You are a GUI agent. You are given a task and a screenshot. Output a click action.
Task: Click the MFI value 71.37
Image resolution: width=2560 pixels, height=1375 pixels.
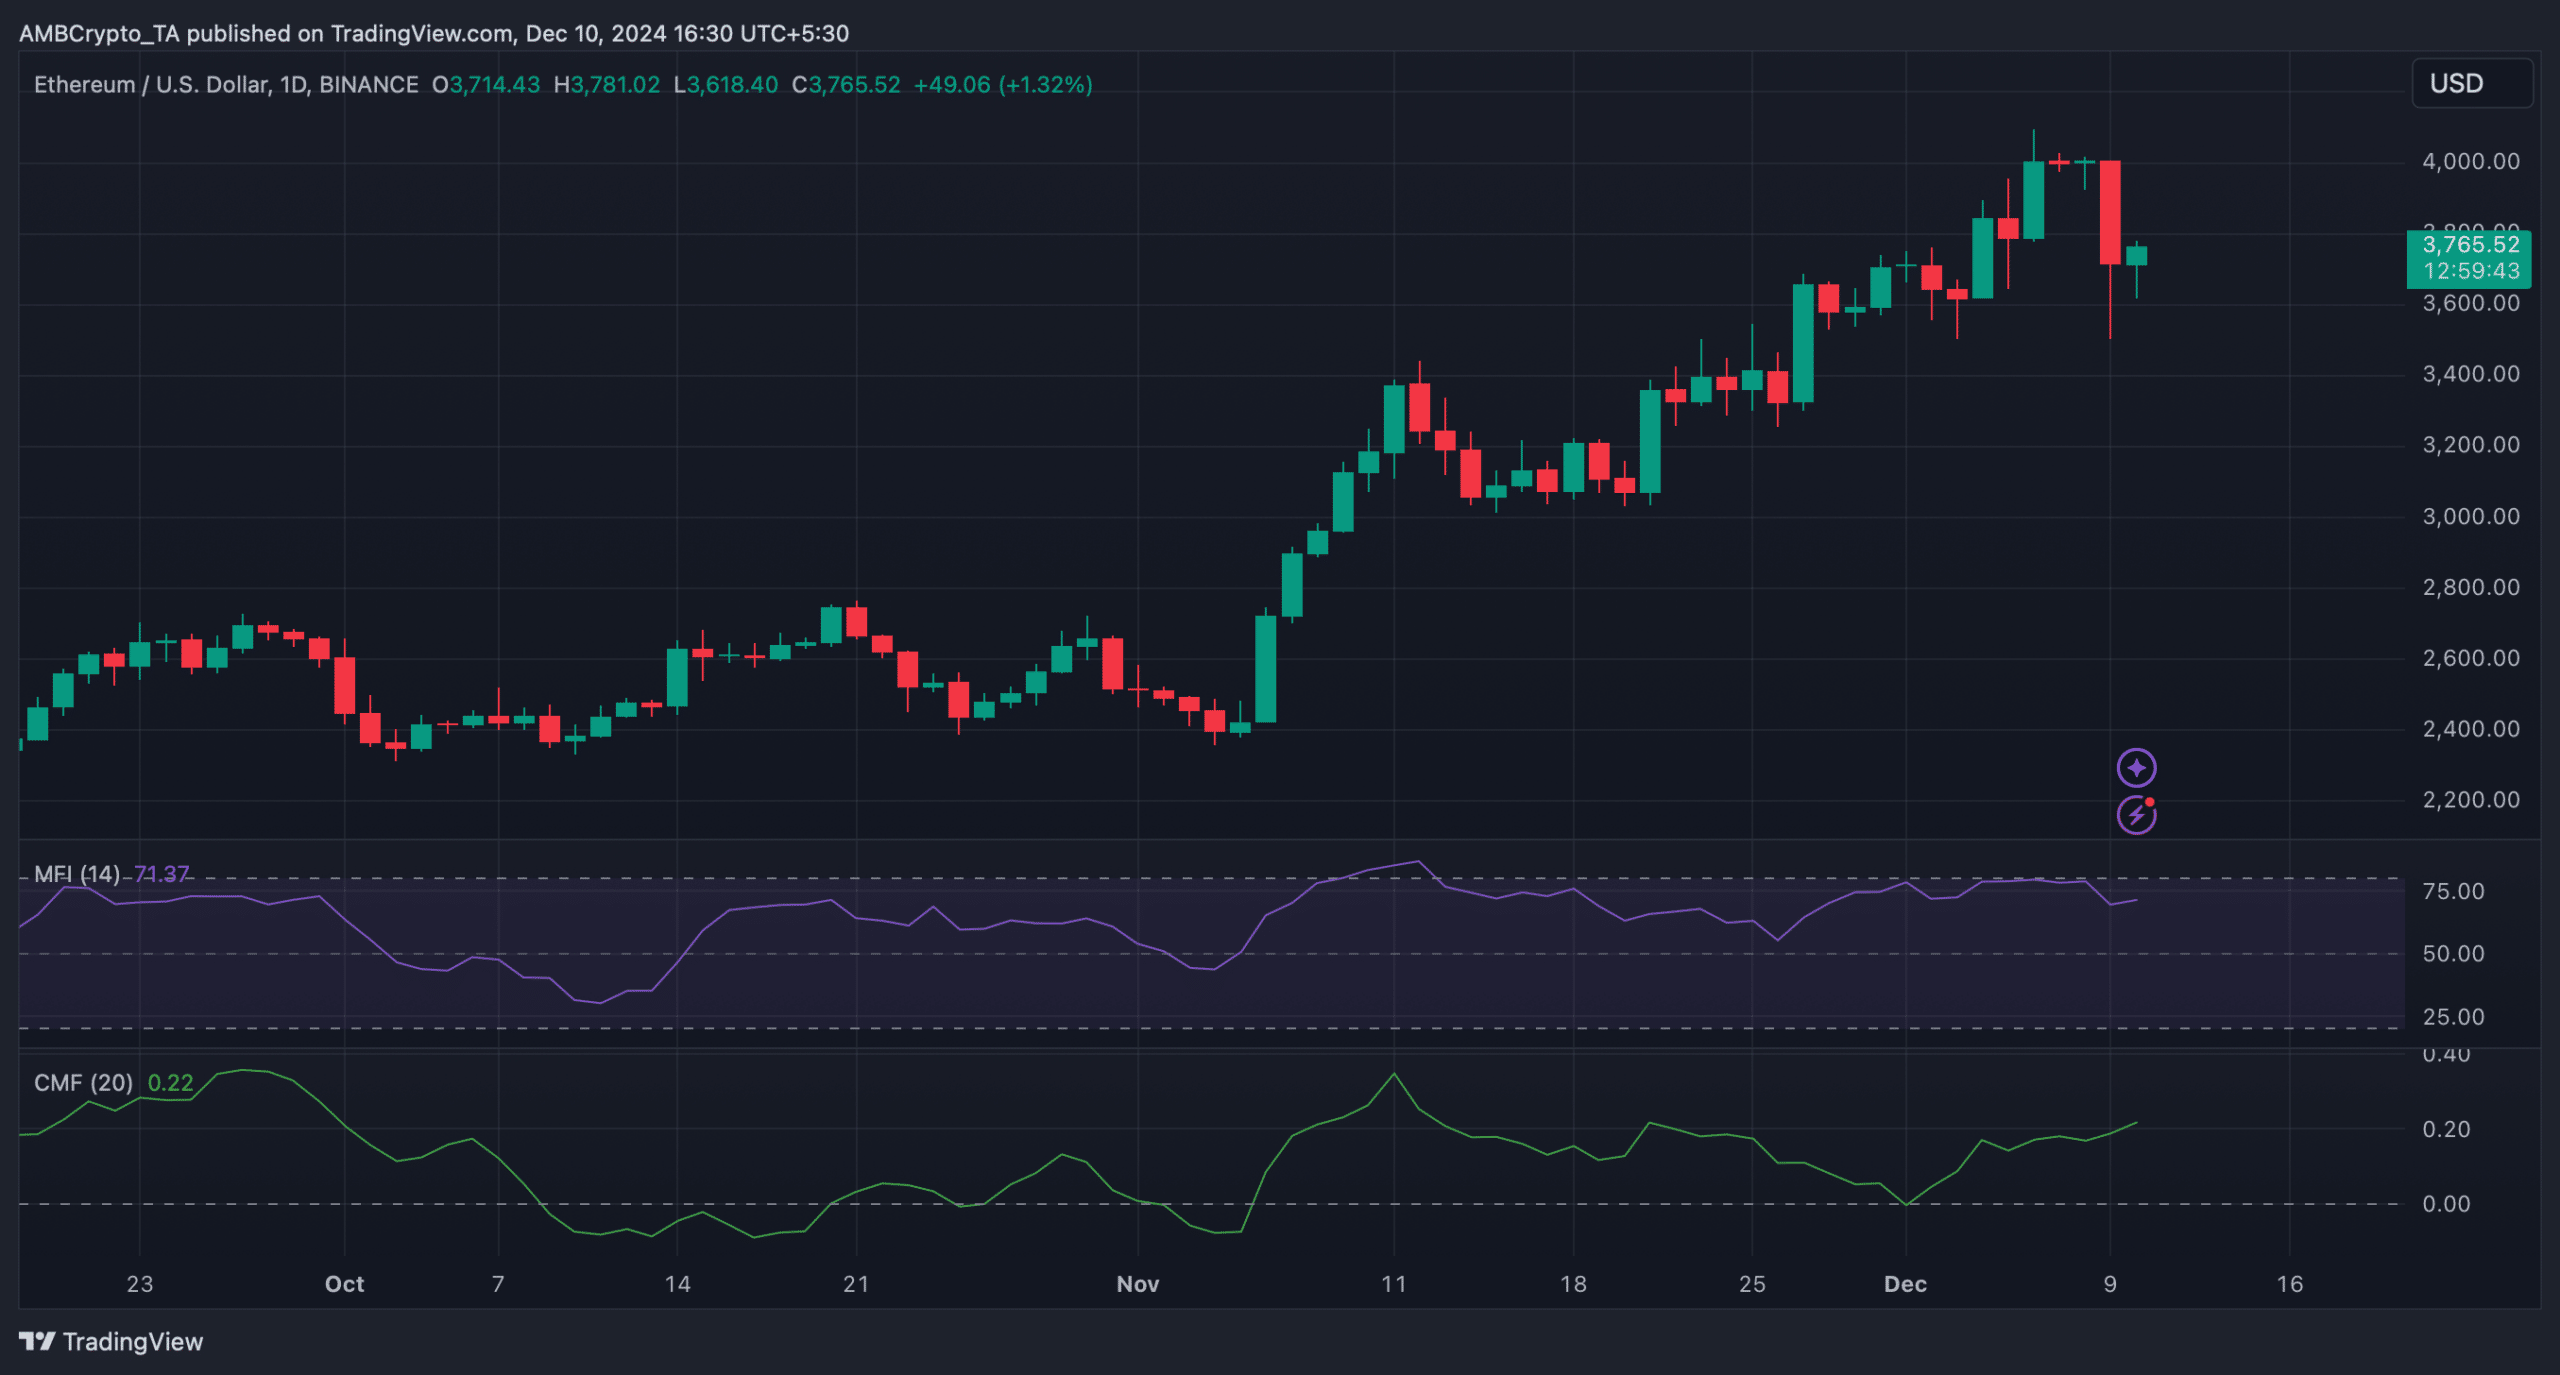pos(162,874)
